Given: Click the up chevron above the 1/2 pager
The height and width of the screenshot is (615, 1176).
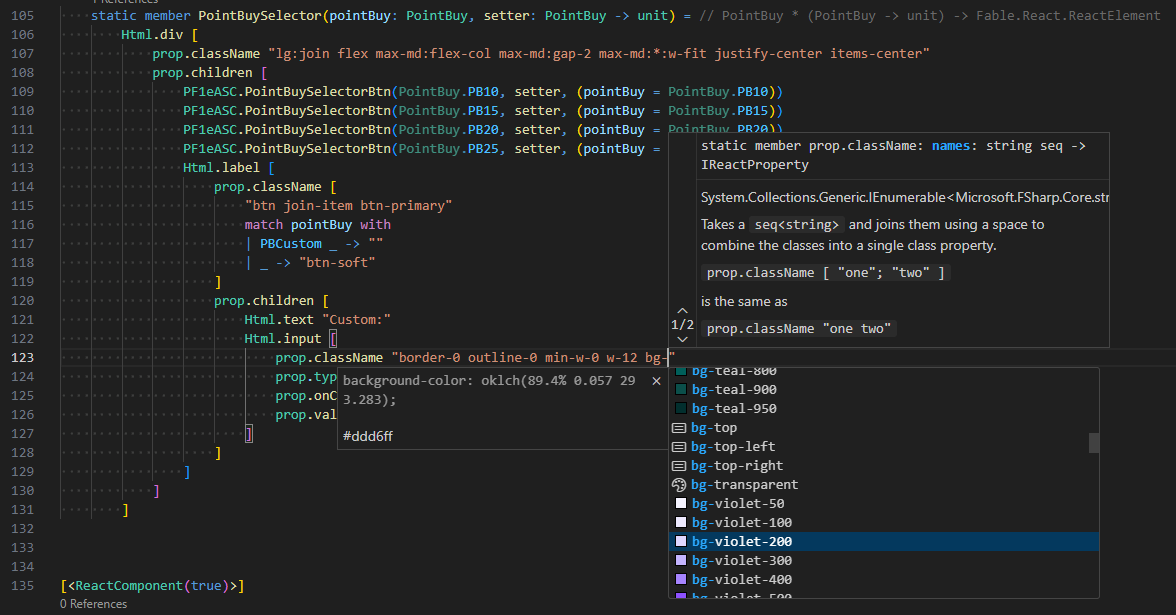Looking at the screenshot, I should [x=682, y=310].
